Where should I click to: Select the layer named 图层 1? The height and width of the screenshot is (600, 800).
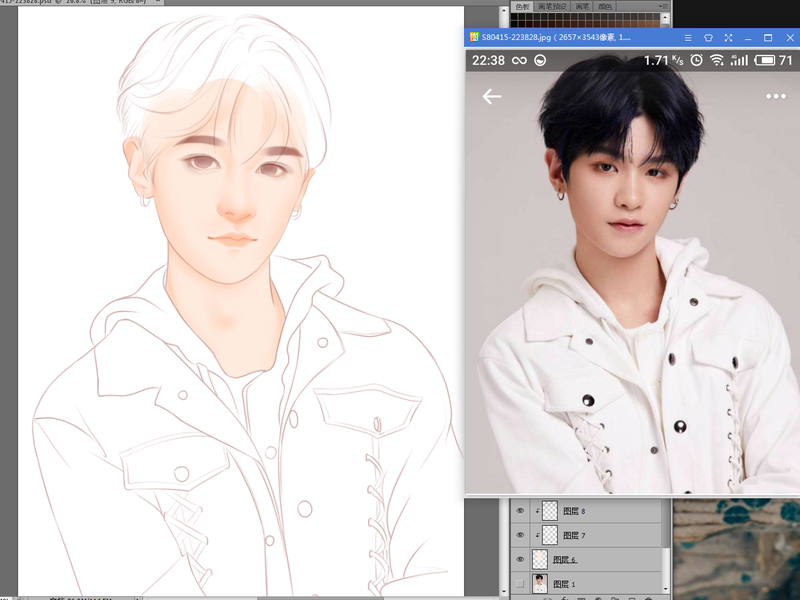(x=564, y=584)
